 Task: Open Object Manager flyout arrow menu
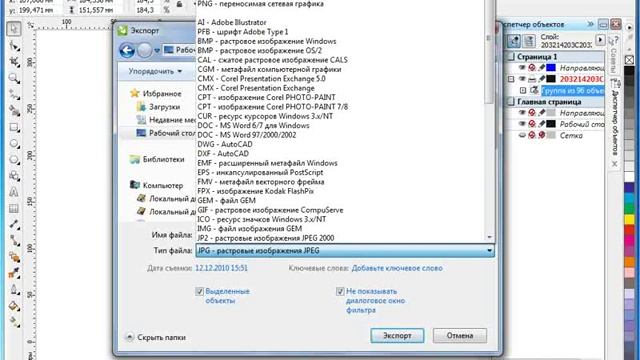(600, 40)
